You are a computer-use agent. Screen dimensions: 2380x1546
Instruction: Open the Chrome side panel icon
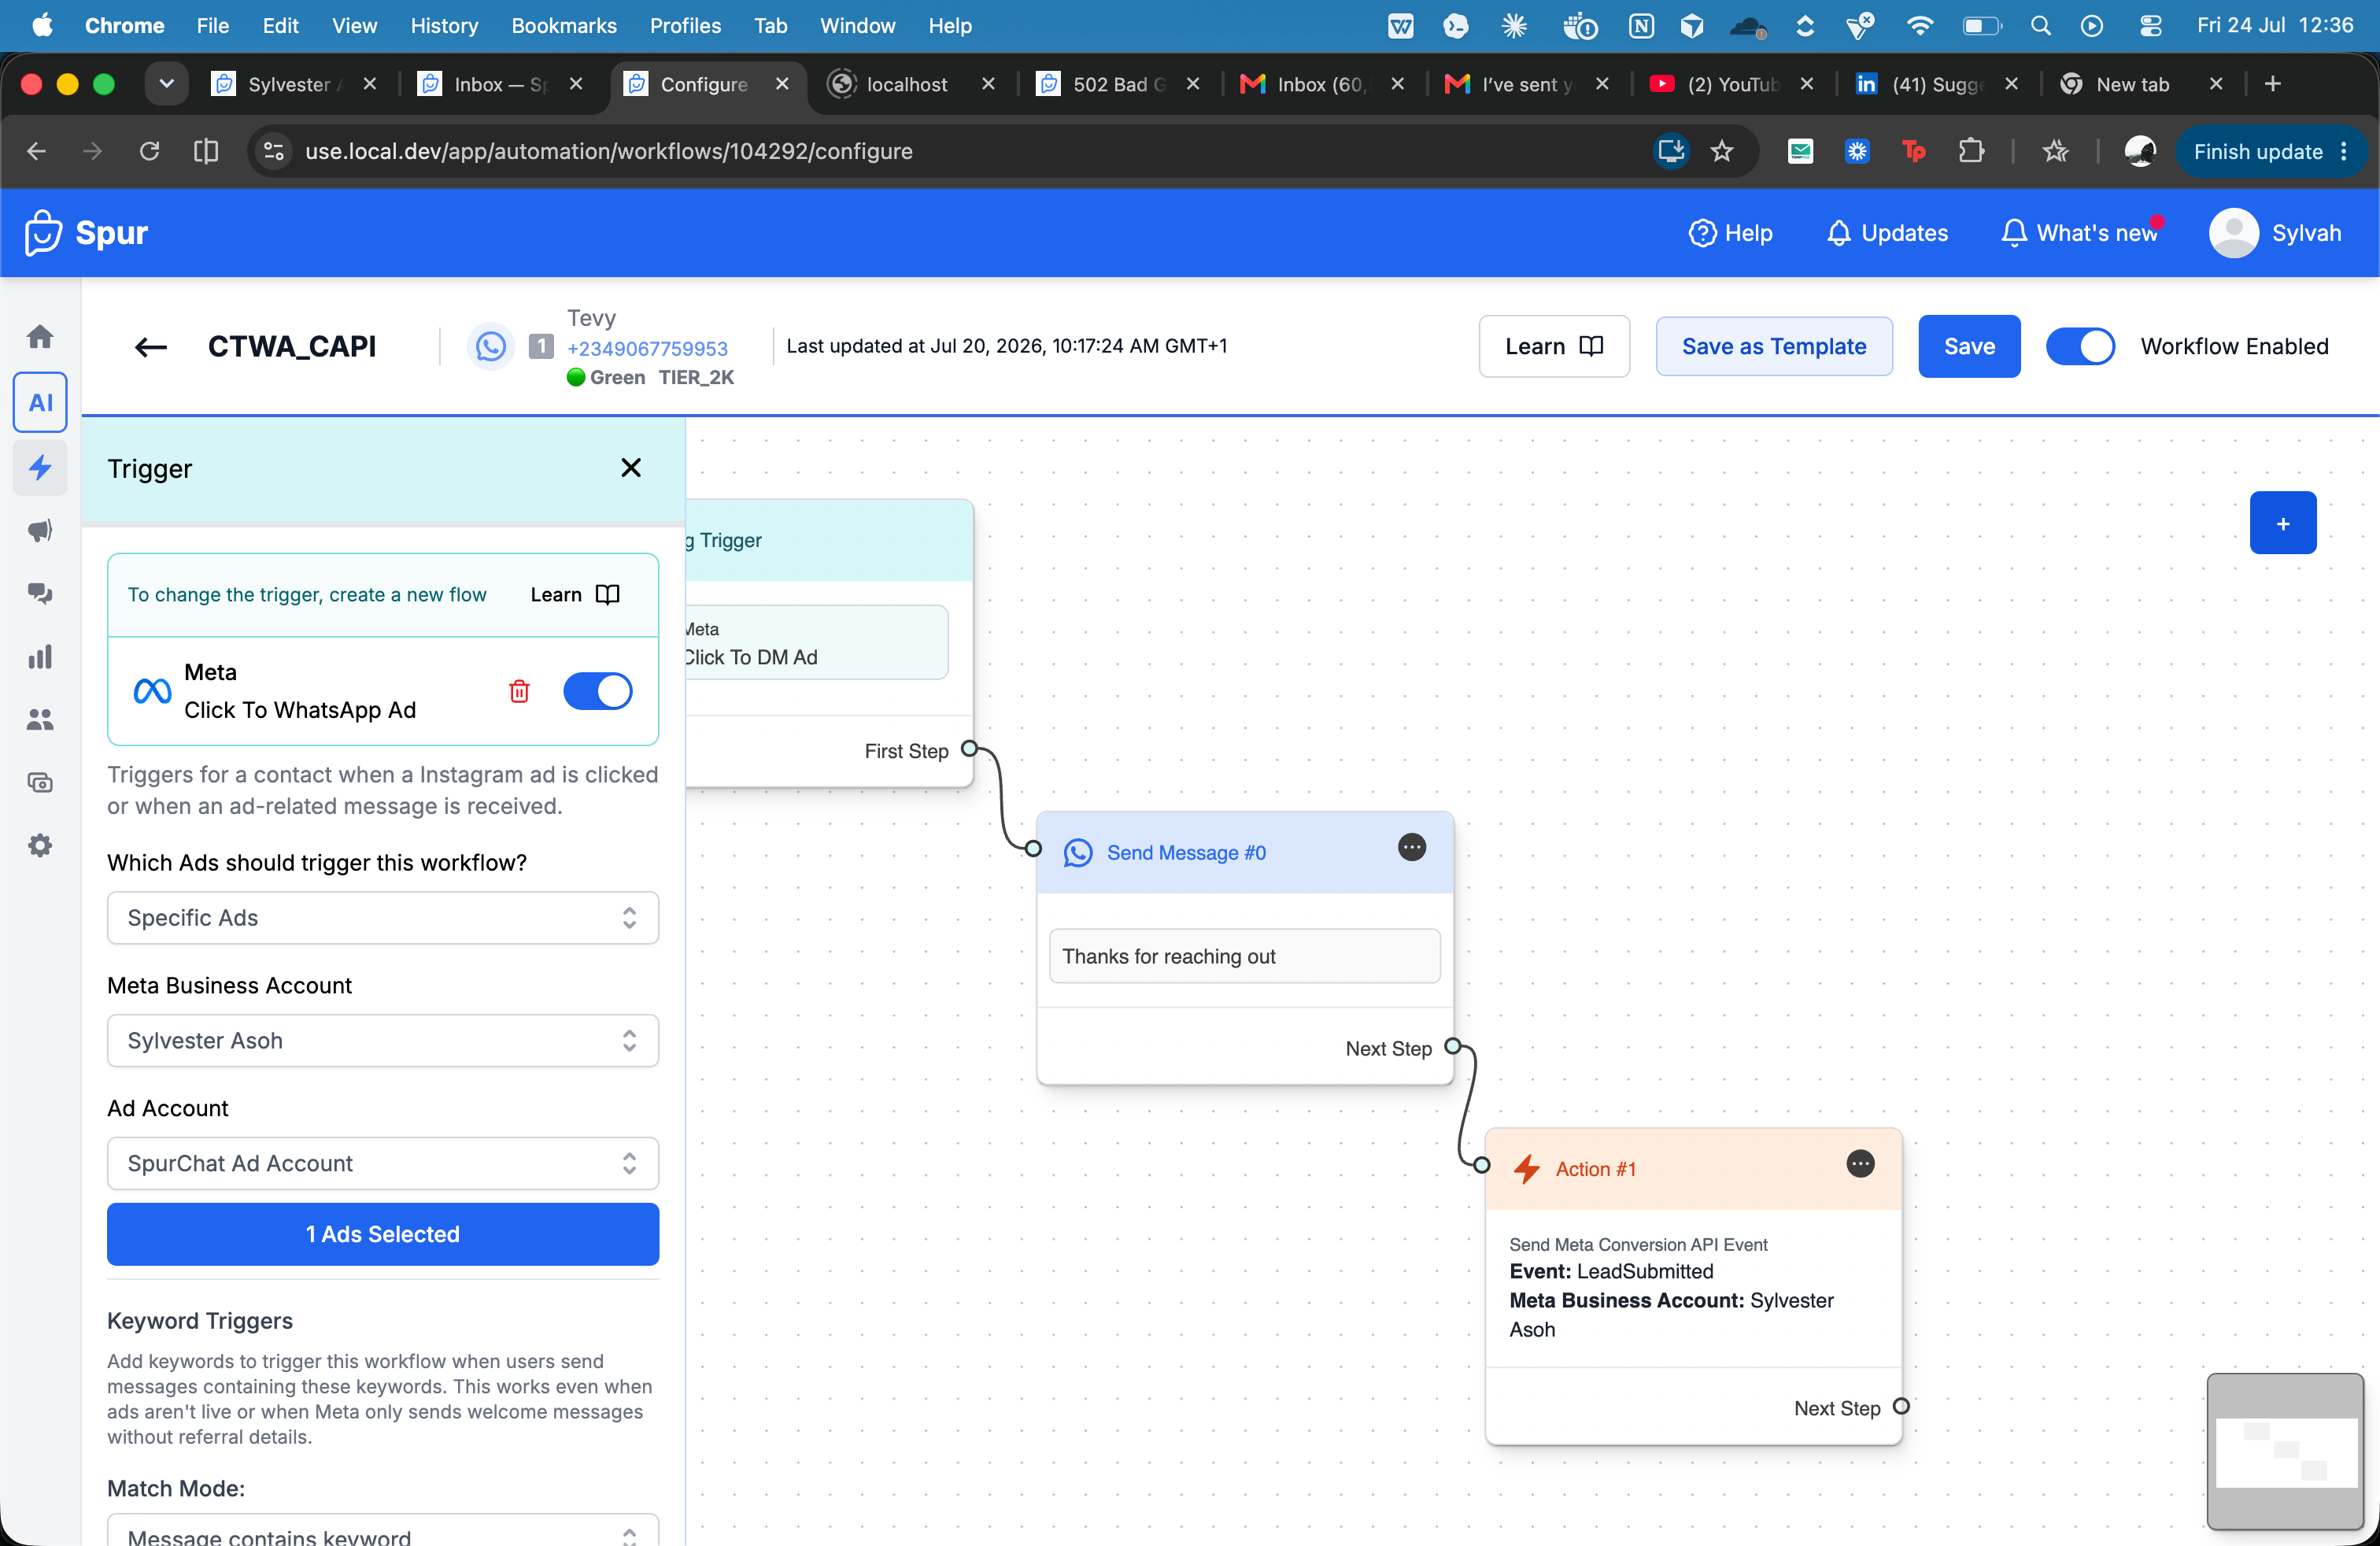pyautogui.click(x=206, y=151)
